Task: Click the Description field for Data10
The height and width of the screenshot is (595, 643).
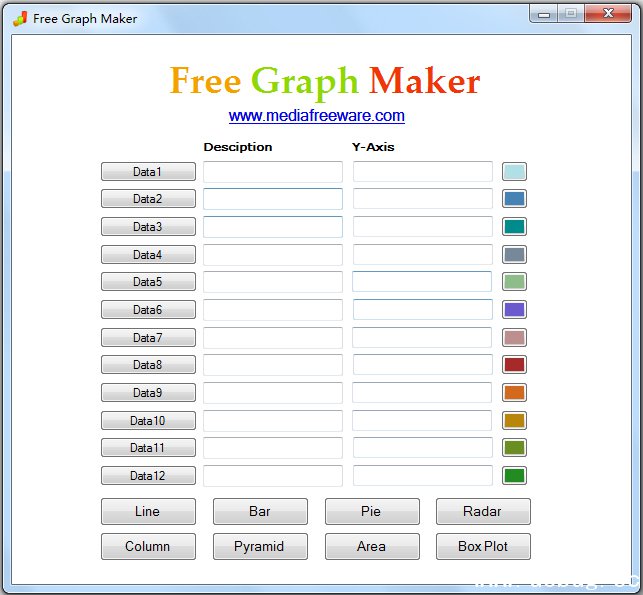Action: (x=273, y=421)
